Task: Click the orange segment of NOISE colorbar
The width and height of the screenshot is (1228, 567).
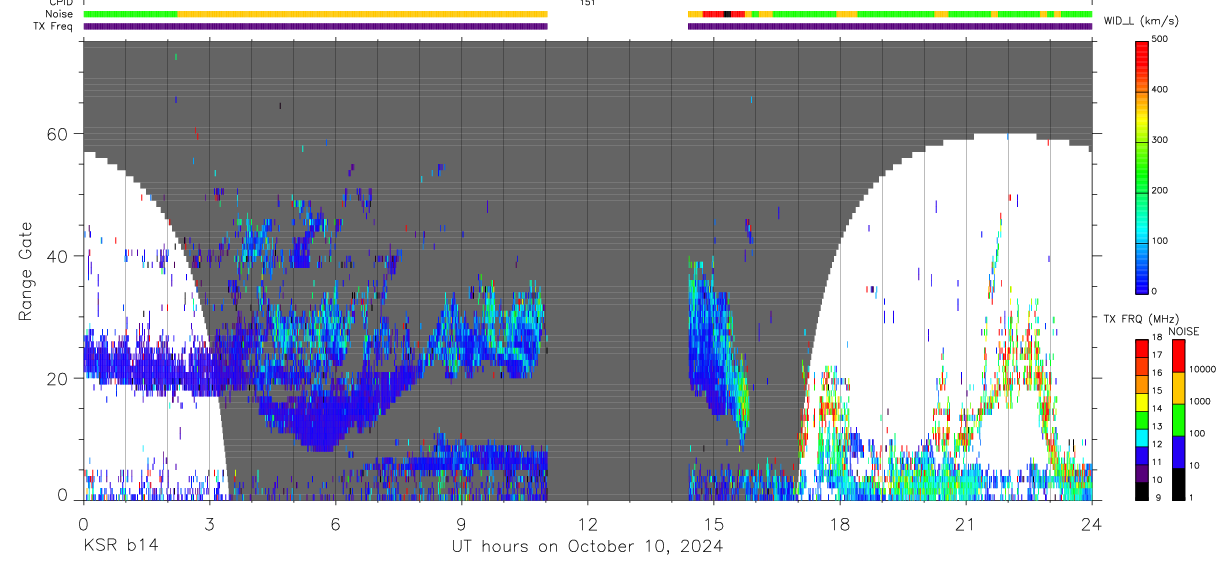Action: pos(1178,387)
